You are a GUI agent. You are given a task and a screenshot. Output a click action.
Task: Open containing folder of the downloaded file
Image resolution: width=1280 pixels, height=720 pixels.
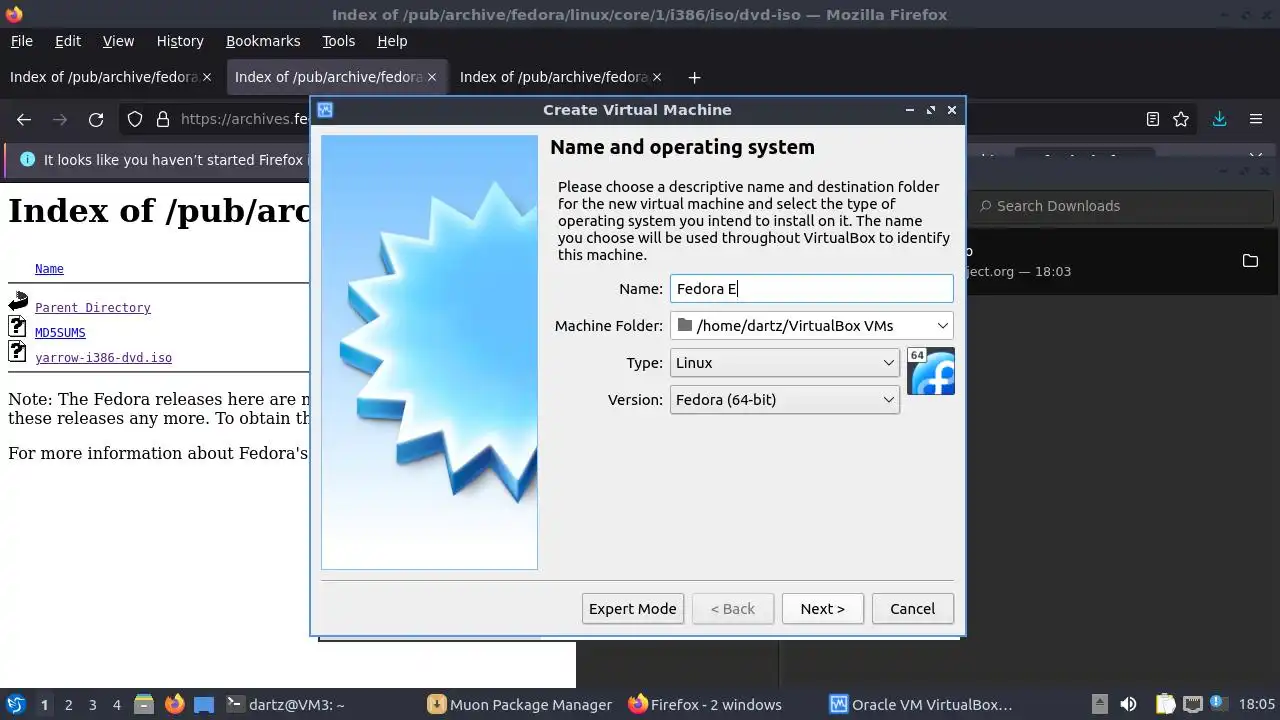coord(1250,261)
